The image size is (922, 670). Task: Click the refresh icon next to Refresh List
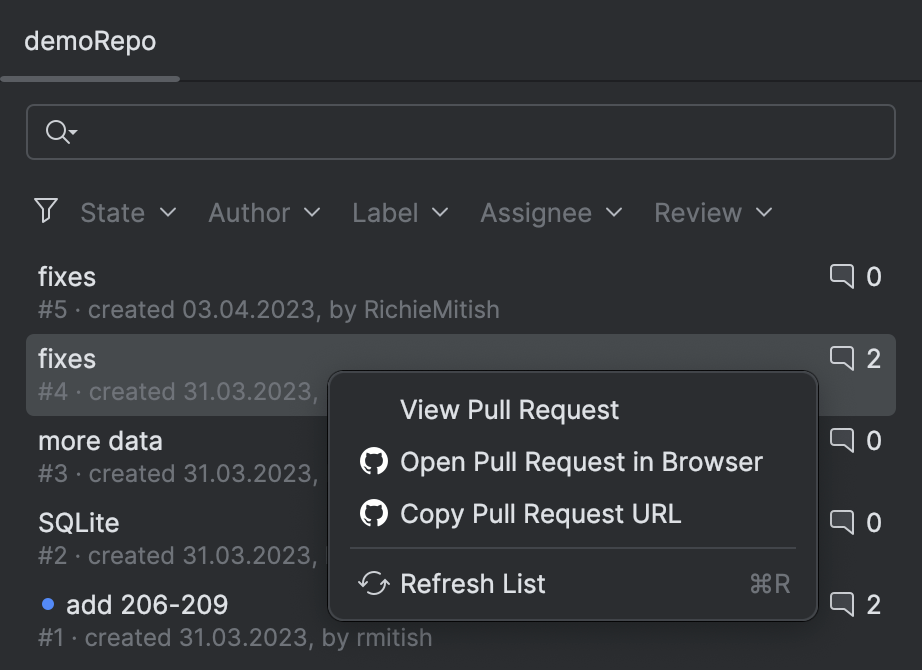[x=374, y=583]
